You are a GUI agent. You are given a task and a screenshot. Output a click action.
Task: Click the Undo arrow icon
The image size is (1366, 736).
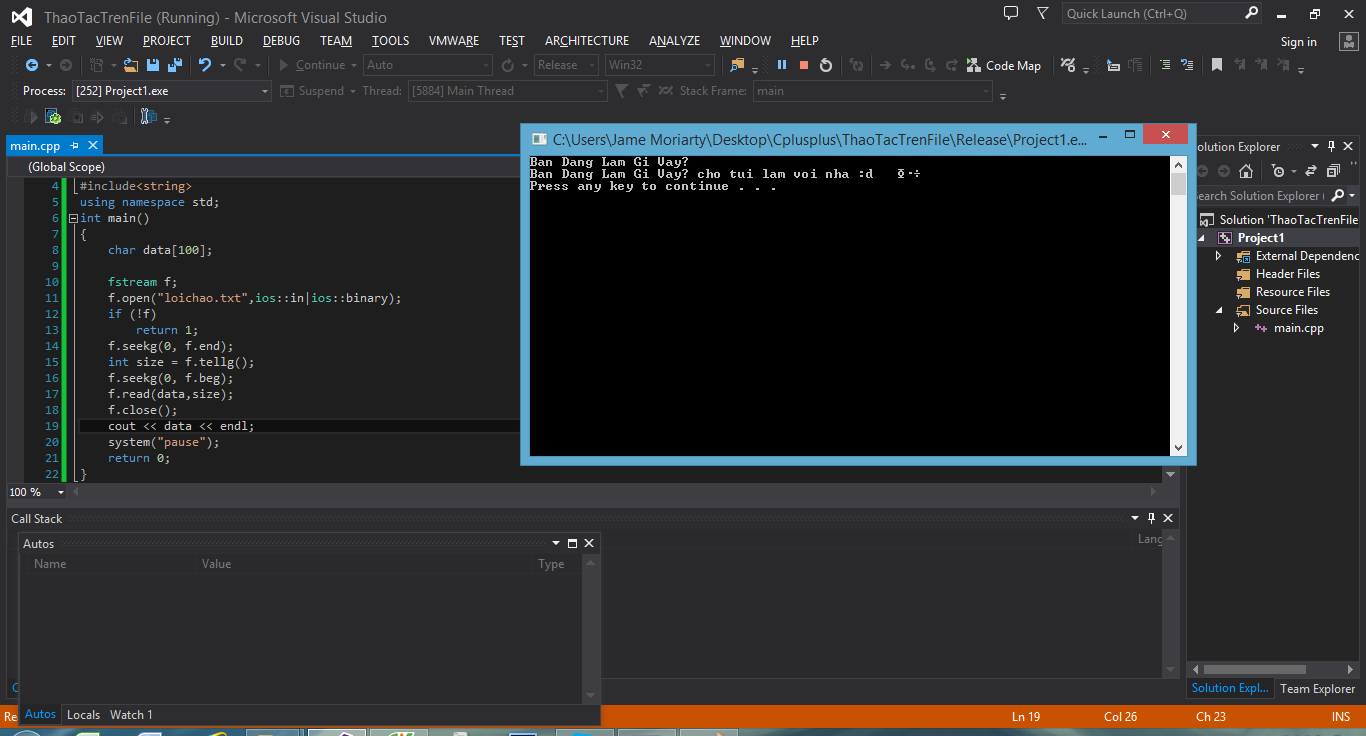205,65
